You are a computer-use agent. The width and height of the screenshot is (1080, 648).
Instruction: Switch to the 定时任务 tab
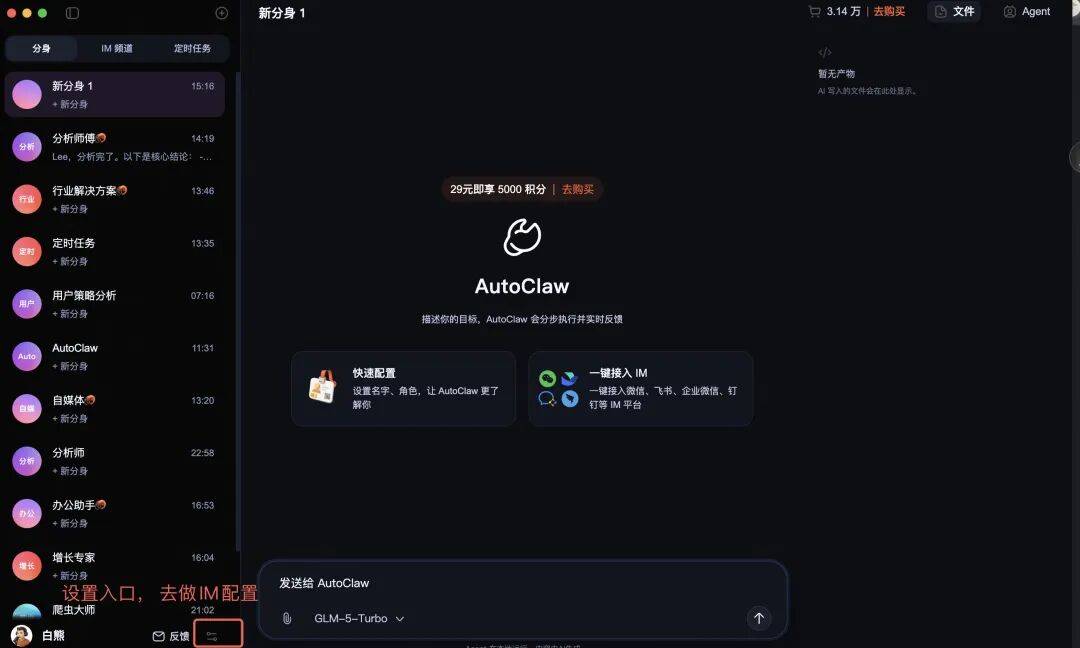pos(192,48)
